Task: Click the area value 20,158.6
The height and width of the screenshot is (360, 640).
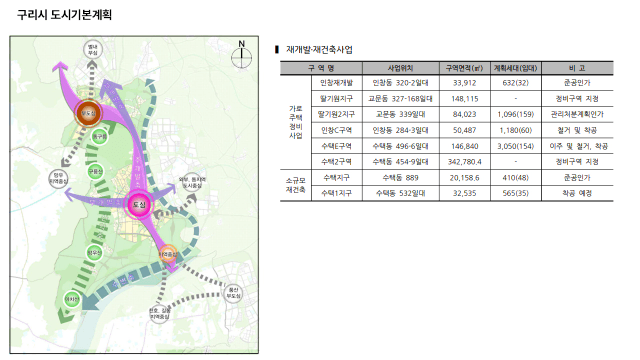Action: click(464, 178)
